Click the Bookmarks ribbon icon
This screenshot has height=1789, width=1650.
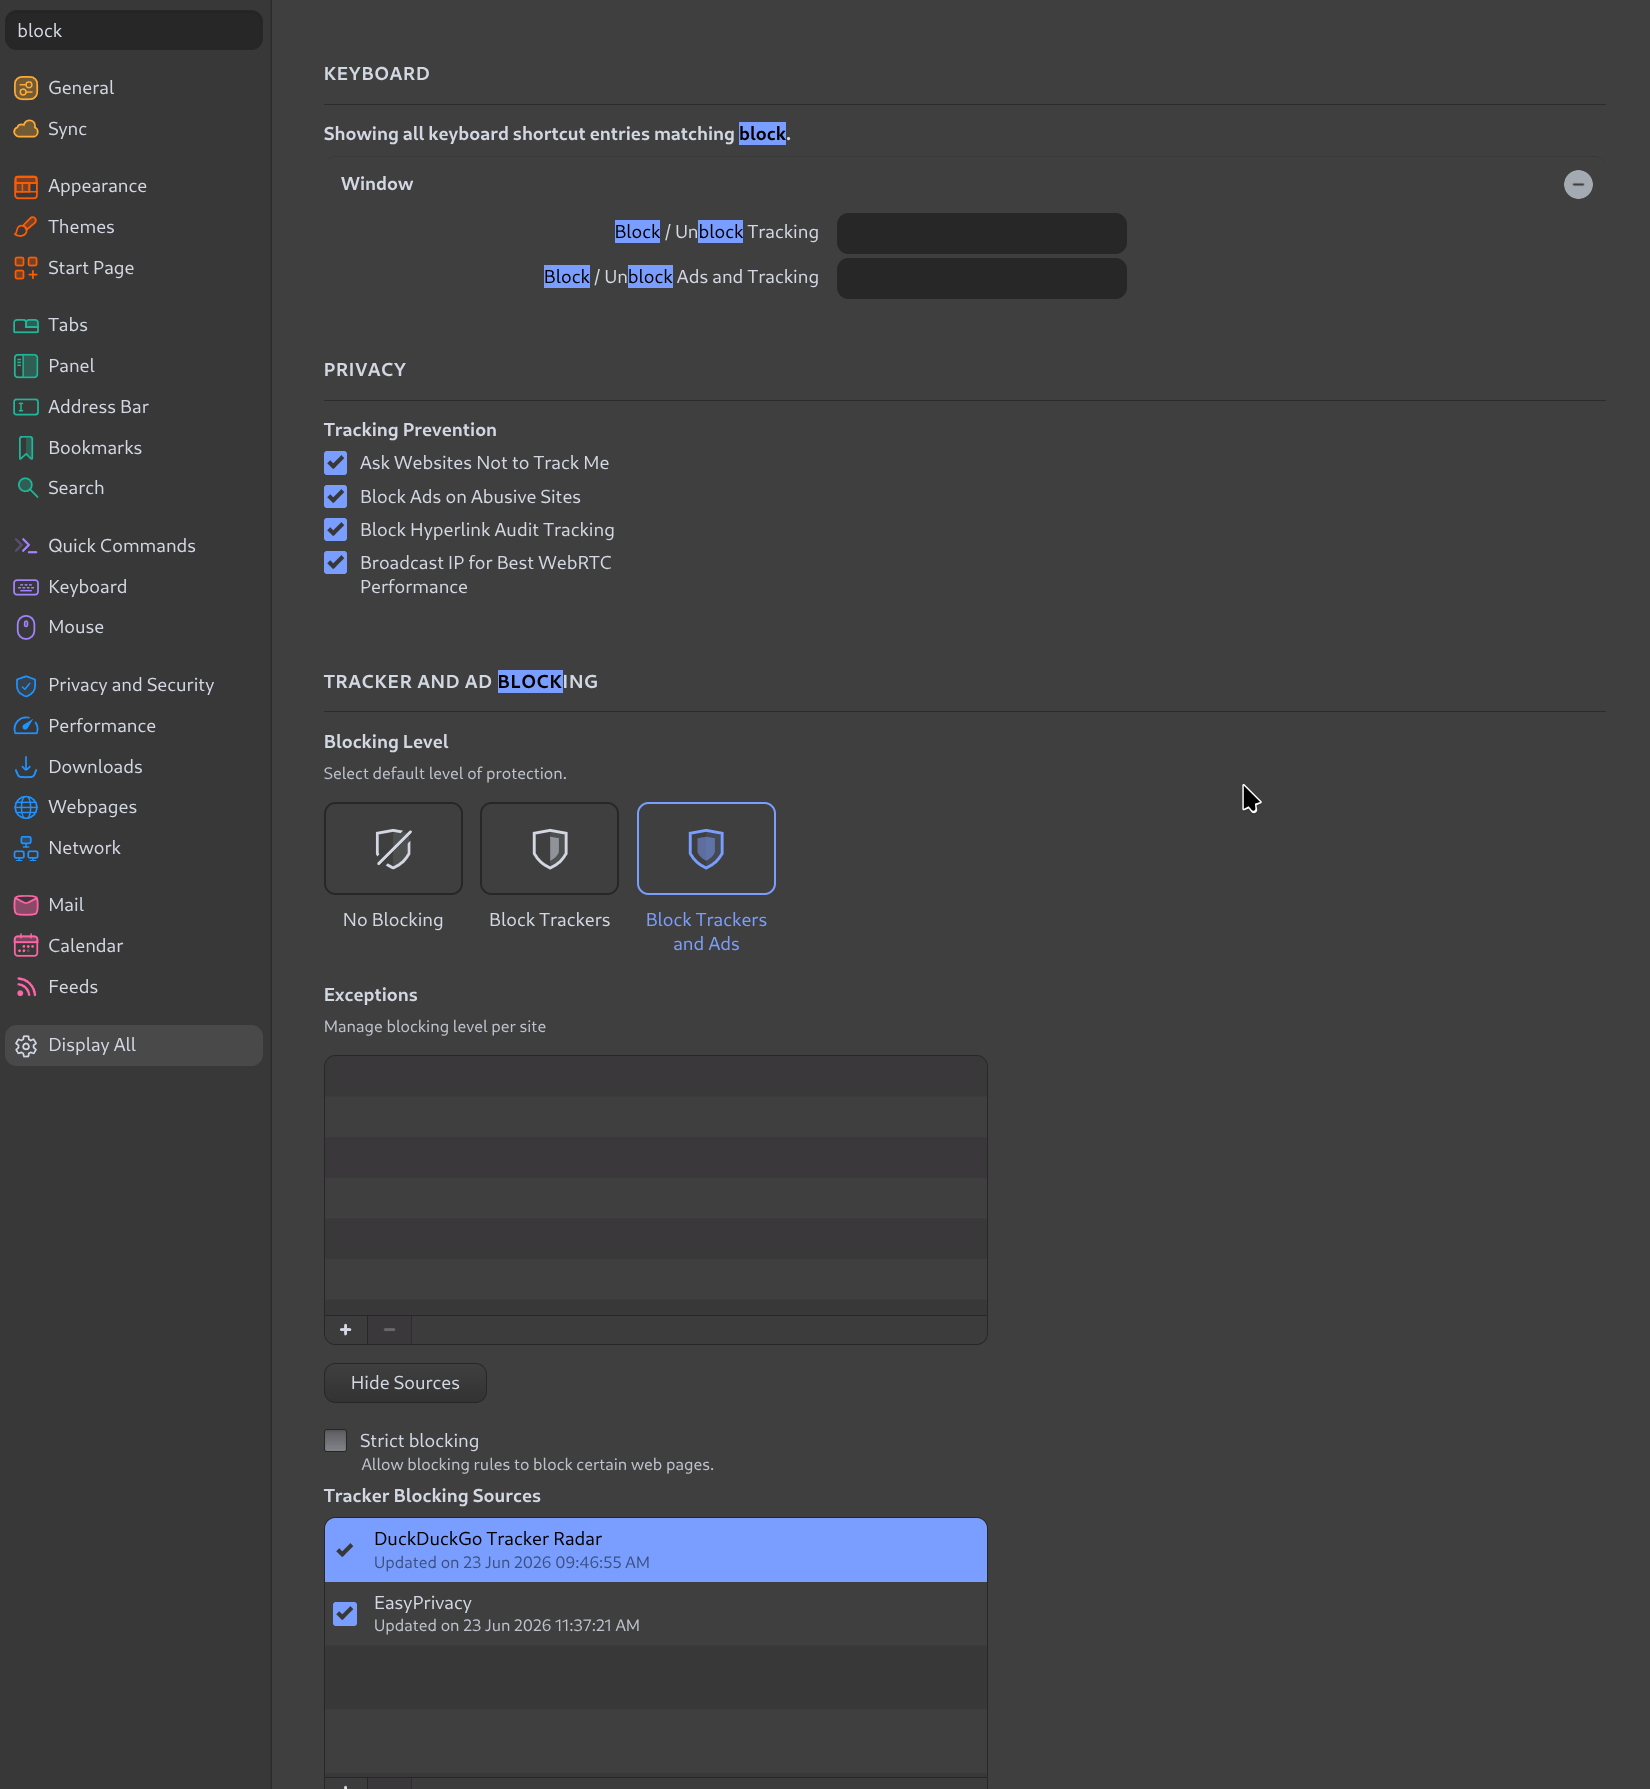tap(26, 448)
